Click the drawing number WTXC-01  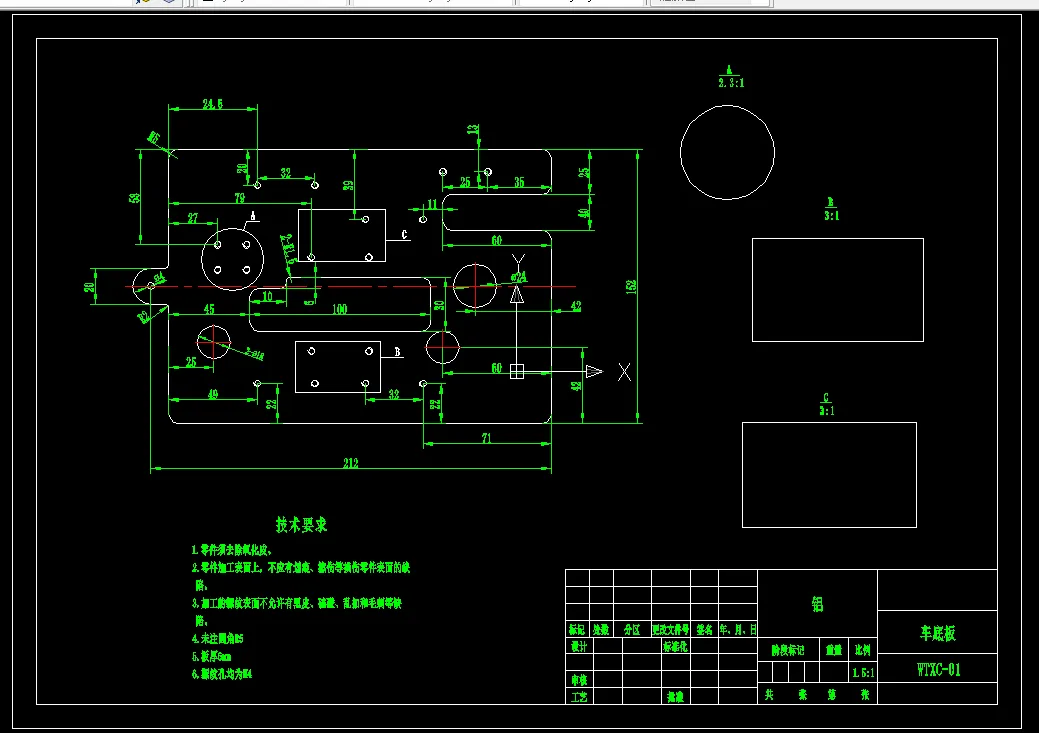pyautogui.click(x=938, y=669)
